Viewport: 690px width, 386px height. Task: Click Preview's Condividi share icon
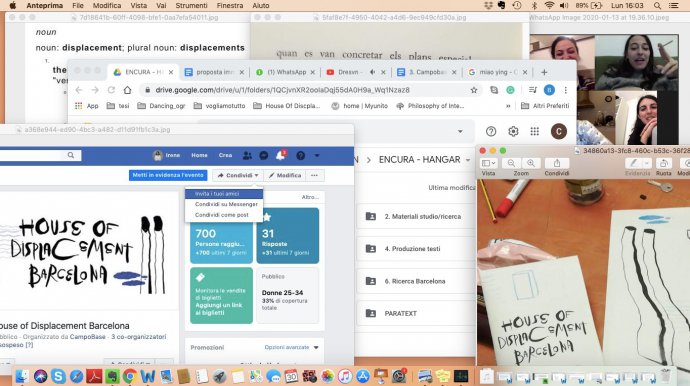click(557, 163)
